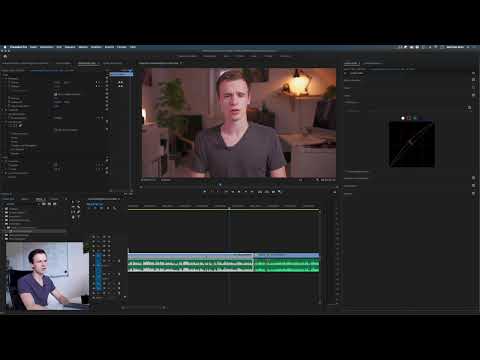Expand the Vignette section in Lumetri
This screenshot has height=360, width=480.
point(348,193)
